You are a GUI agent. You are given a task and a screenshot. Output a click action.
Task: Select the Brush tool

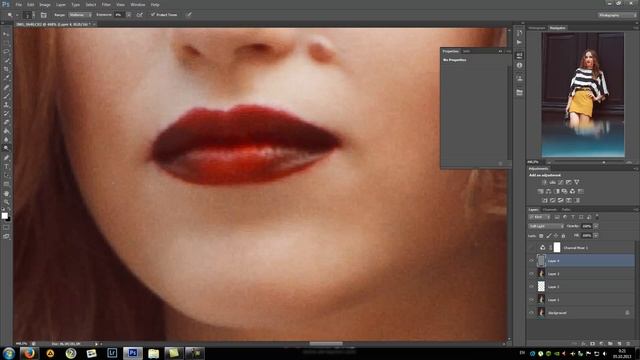tap(6, 96)
